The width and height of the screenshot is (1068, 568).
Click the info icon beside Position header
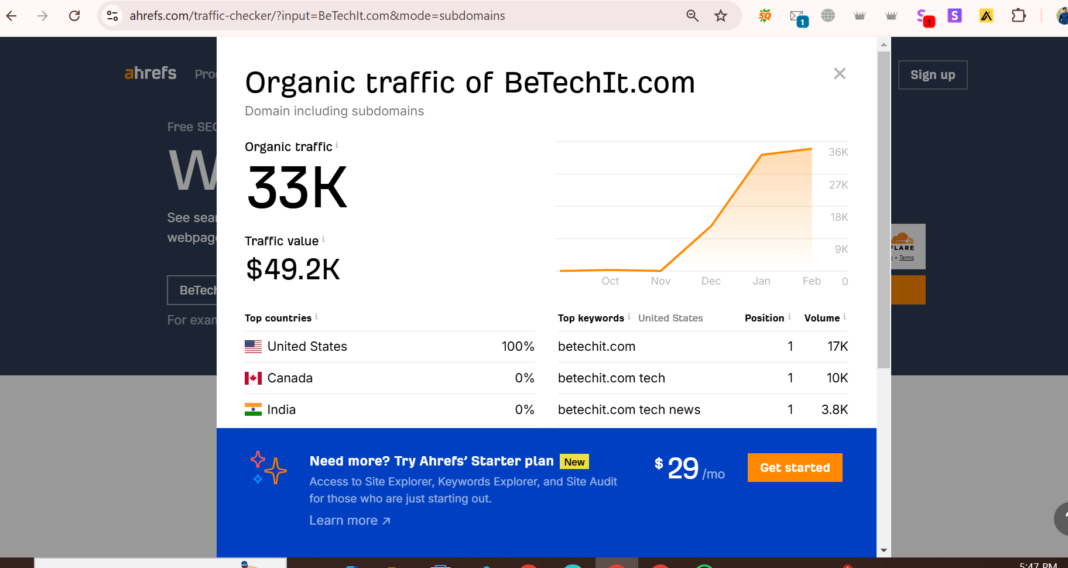click(x=789, y=316)
